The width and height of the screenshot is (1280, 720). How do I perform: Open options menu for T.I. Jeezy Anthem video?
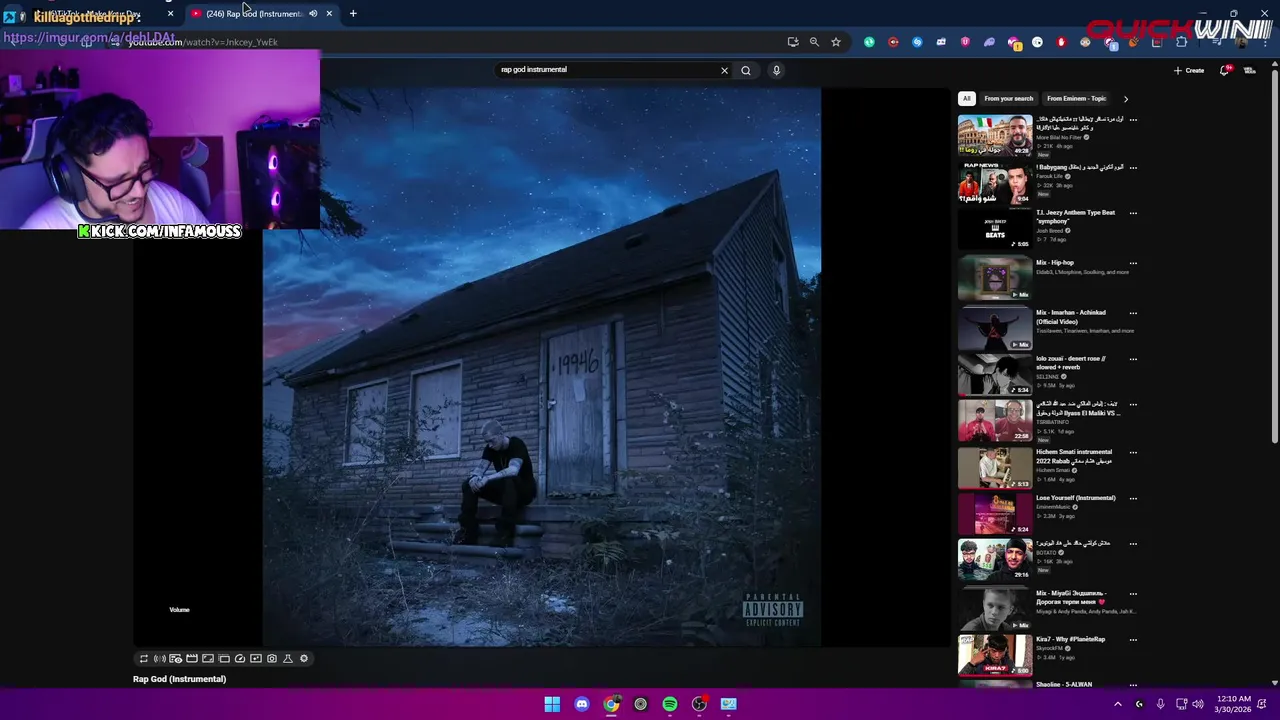click(1133, 213)
